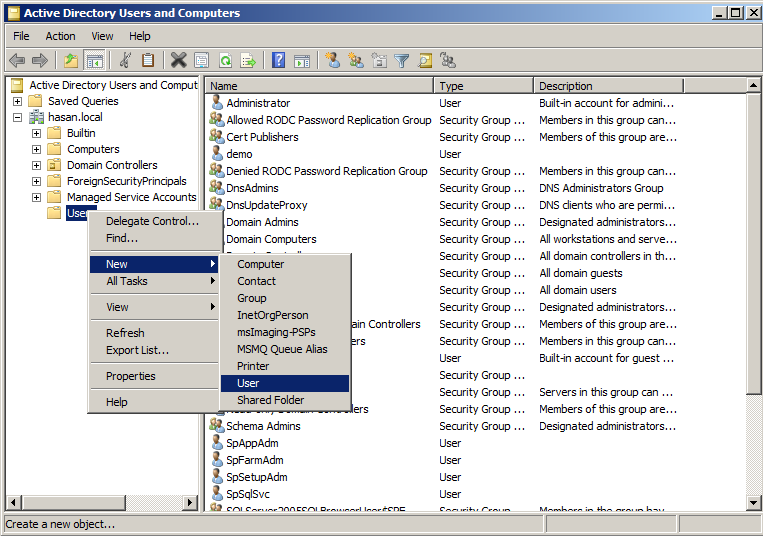Image resolution: width=763 pixels, height=536 pixels.
Task: Expand the Computers container
Action: (x=36, y=149)
